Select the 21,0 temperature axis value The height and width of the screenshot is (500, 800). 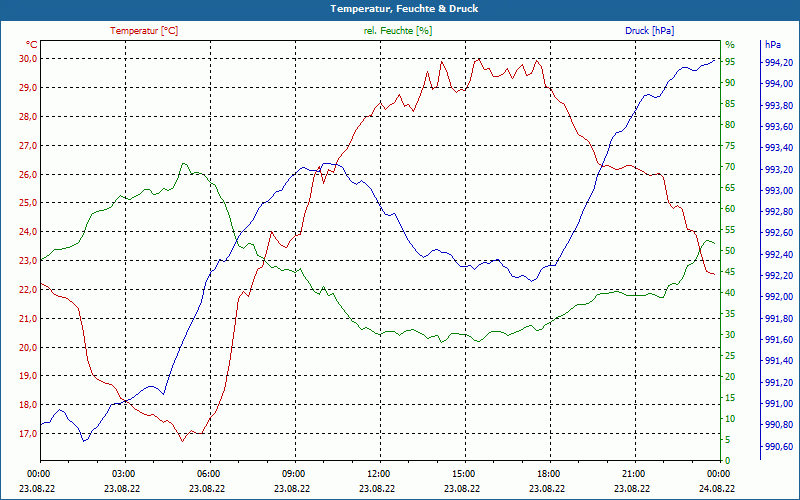(x=29, y=319)
